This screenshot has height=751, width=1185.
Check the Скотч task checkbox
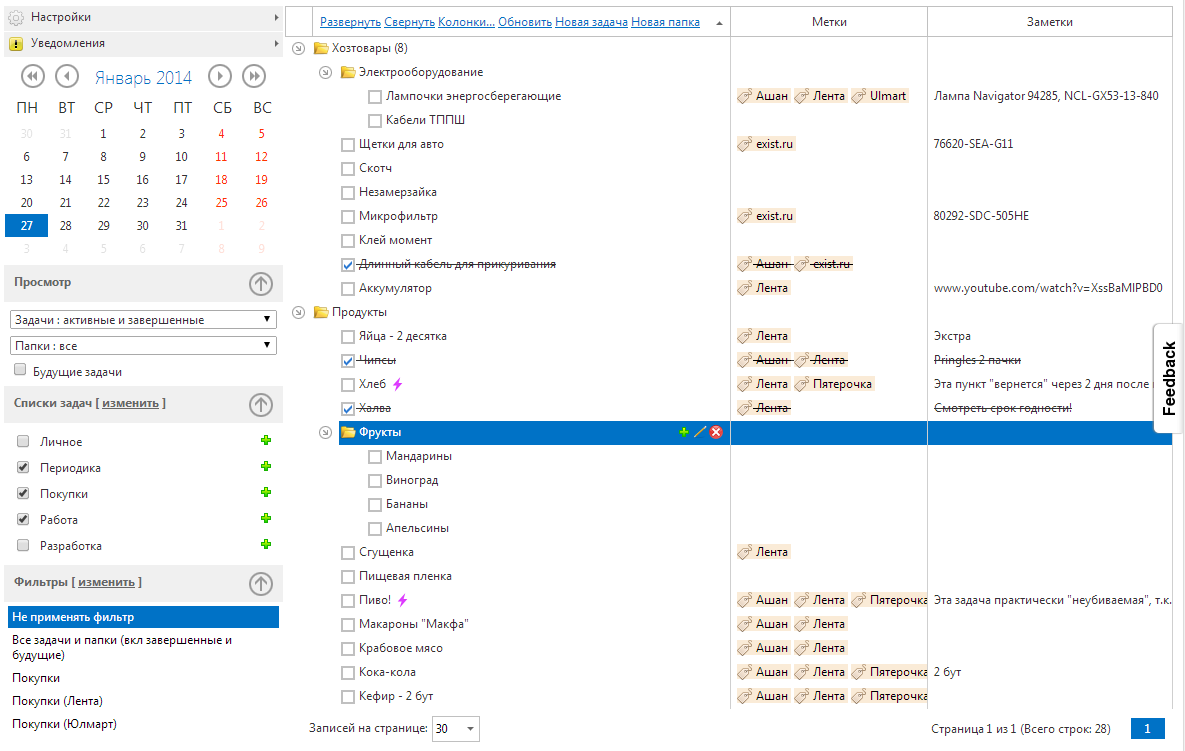click(x=348, y=168)
